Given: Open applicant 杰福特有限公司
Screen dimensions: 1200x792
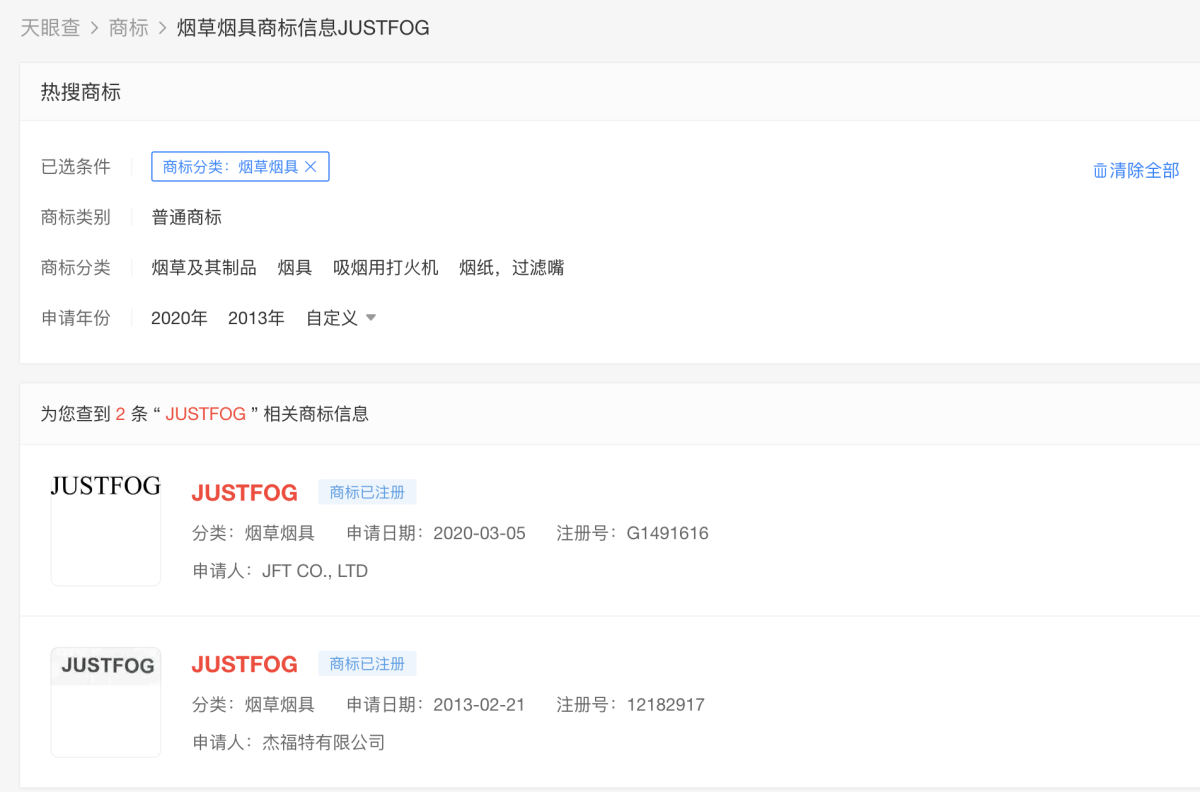Looking at the screenshot, I should pyautogui.click(x=323, y=742).
